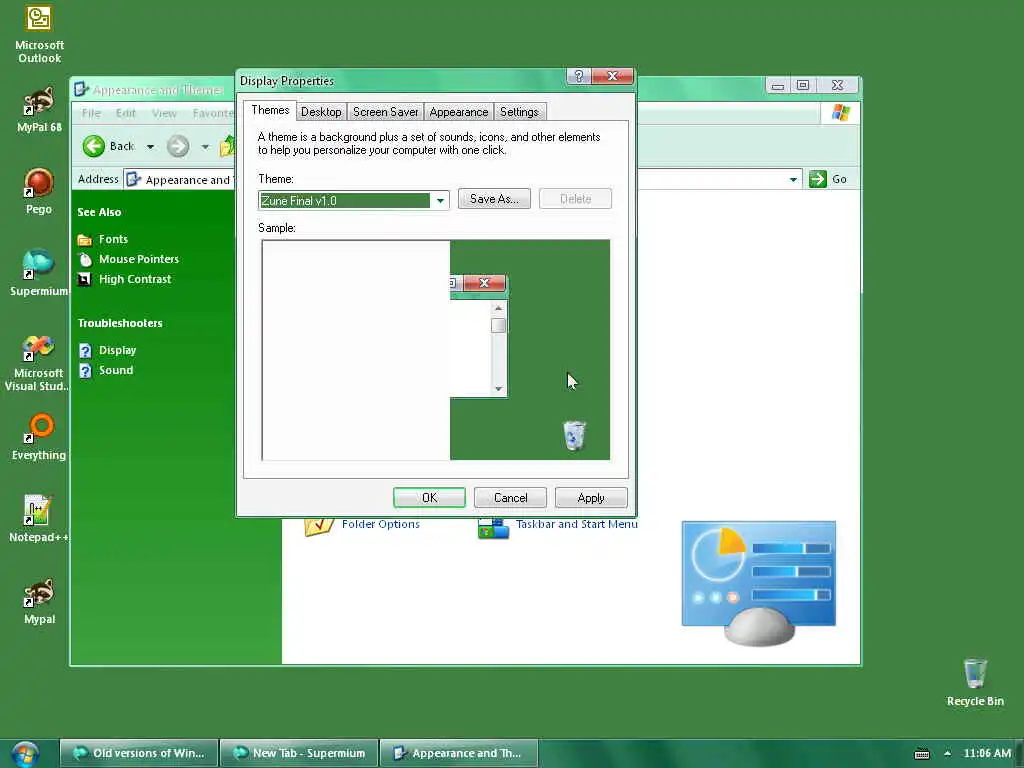The width and height of the screenshot is (1024, 768).
Task: Open the High Contrast link
Action: point(135,279)
